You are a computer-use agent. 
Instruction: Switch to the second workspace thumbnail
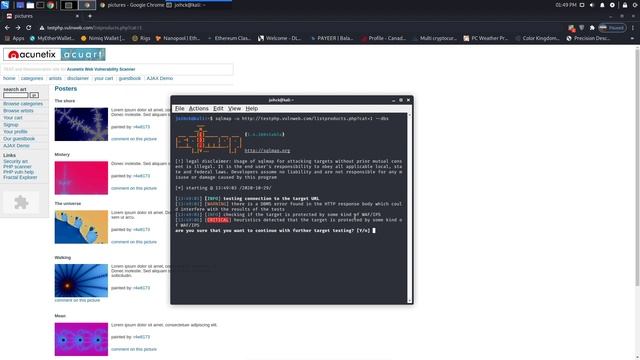[87, 5]
